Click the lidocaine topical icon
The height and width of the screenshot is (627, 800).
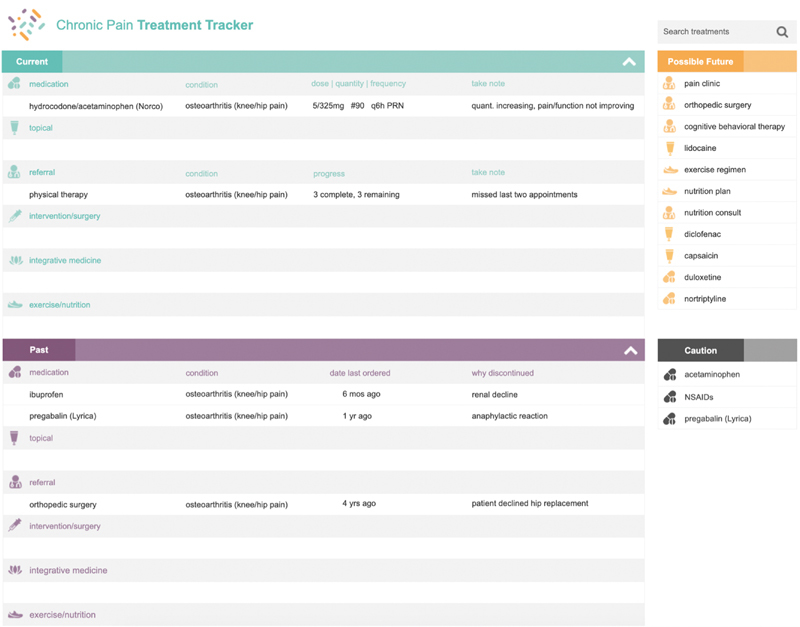[670, 148]
